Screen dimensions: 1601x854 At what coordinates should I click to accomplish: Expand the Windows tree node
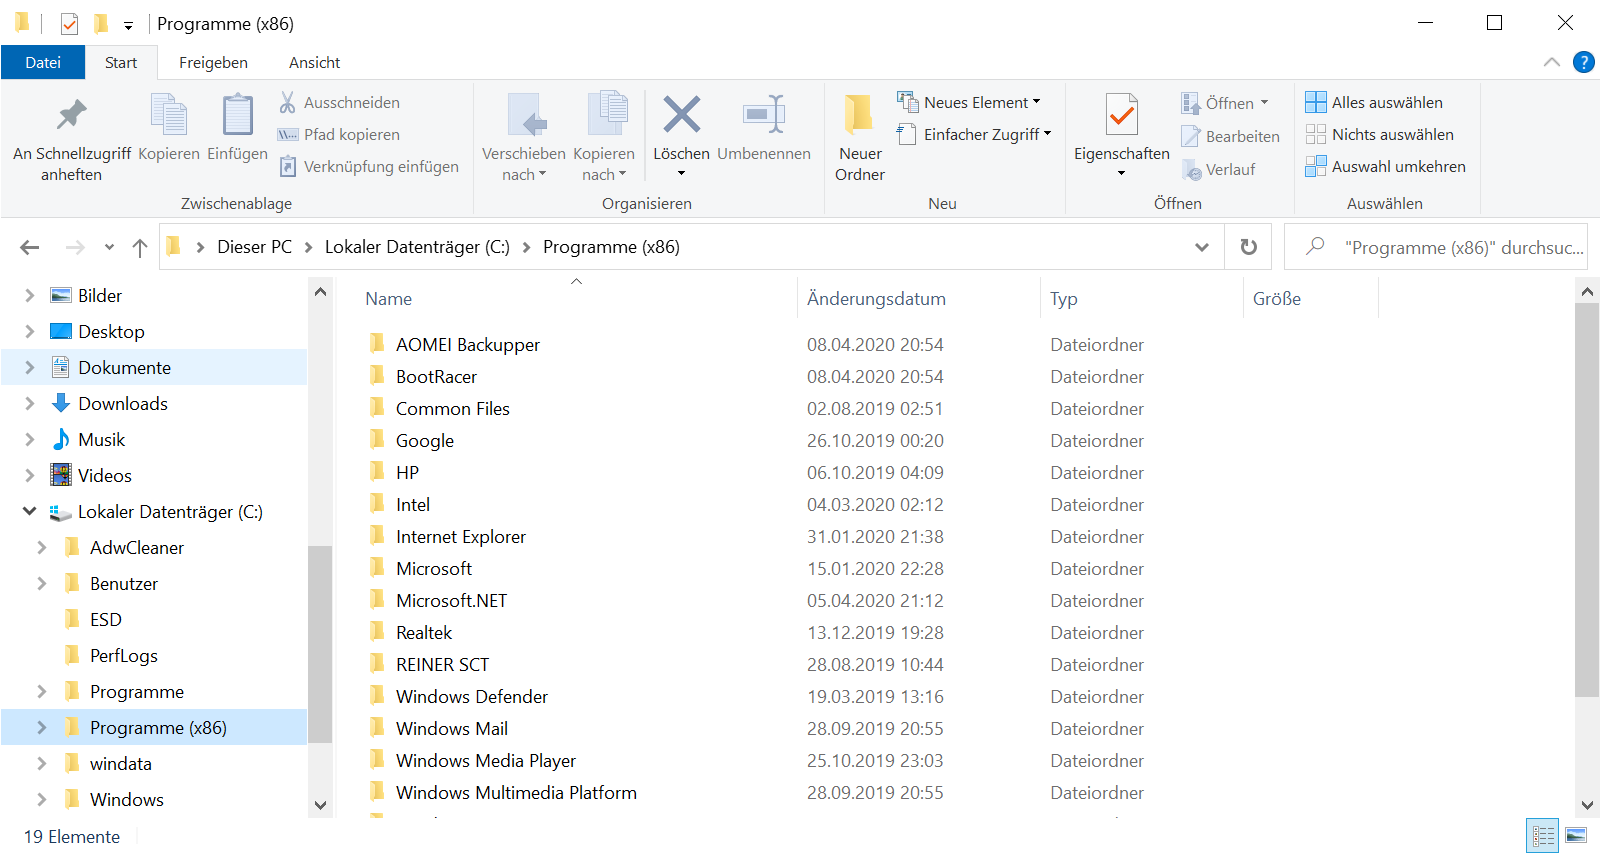tap(41, 800)
